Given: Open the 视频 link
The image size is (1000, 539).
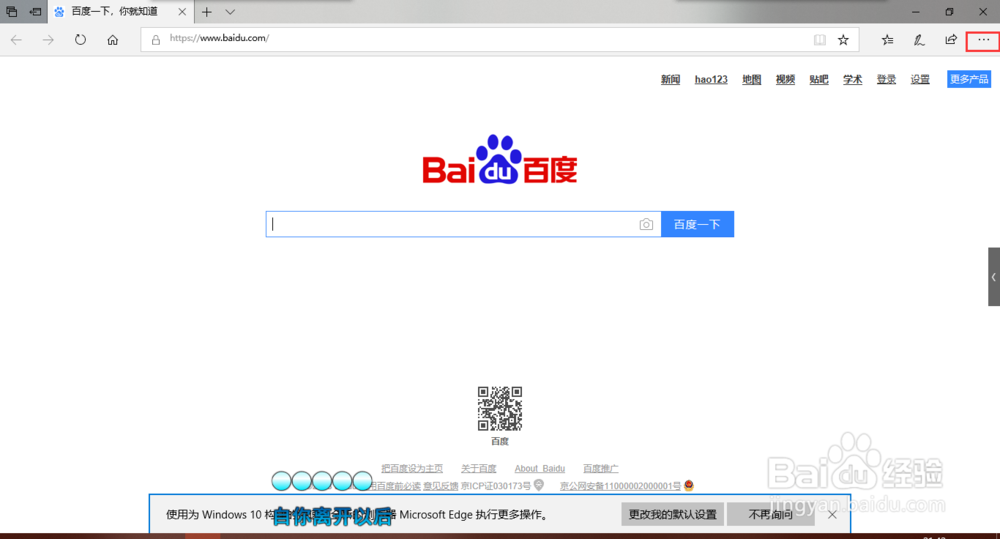Looking at the screenshot, I should click(785, 79).
